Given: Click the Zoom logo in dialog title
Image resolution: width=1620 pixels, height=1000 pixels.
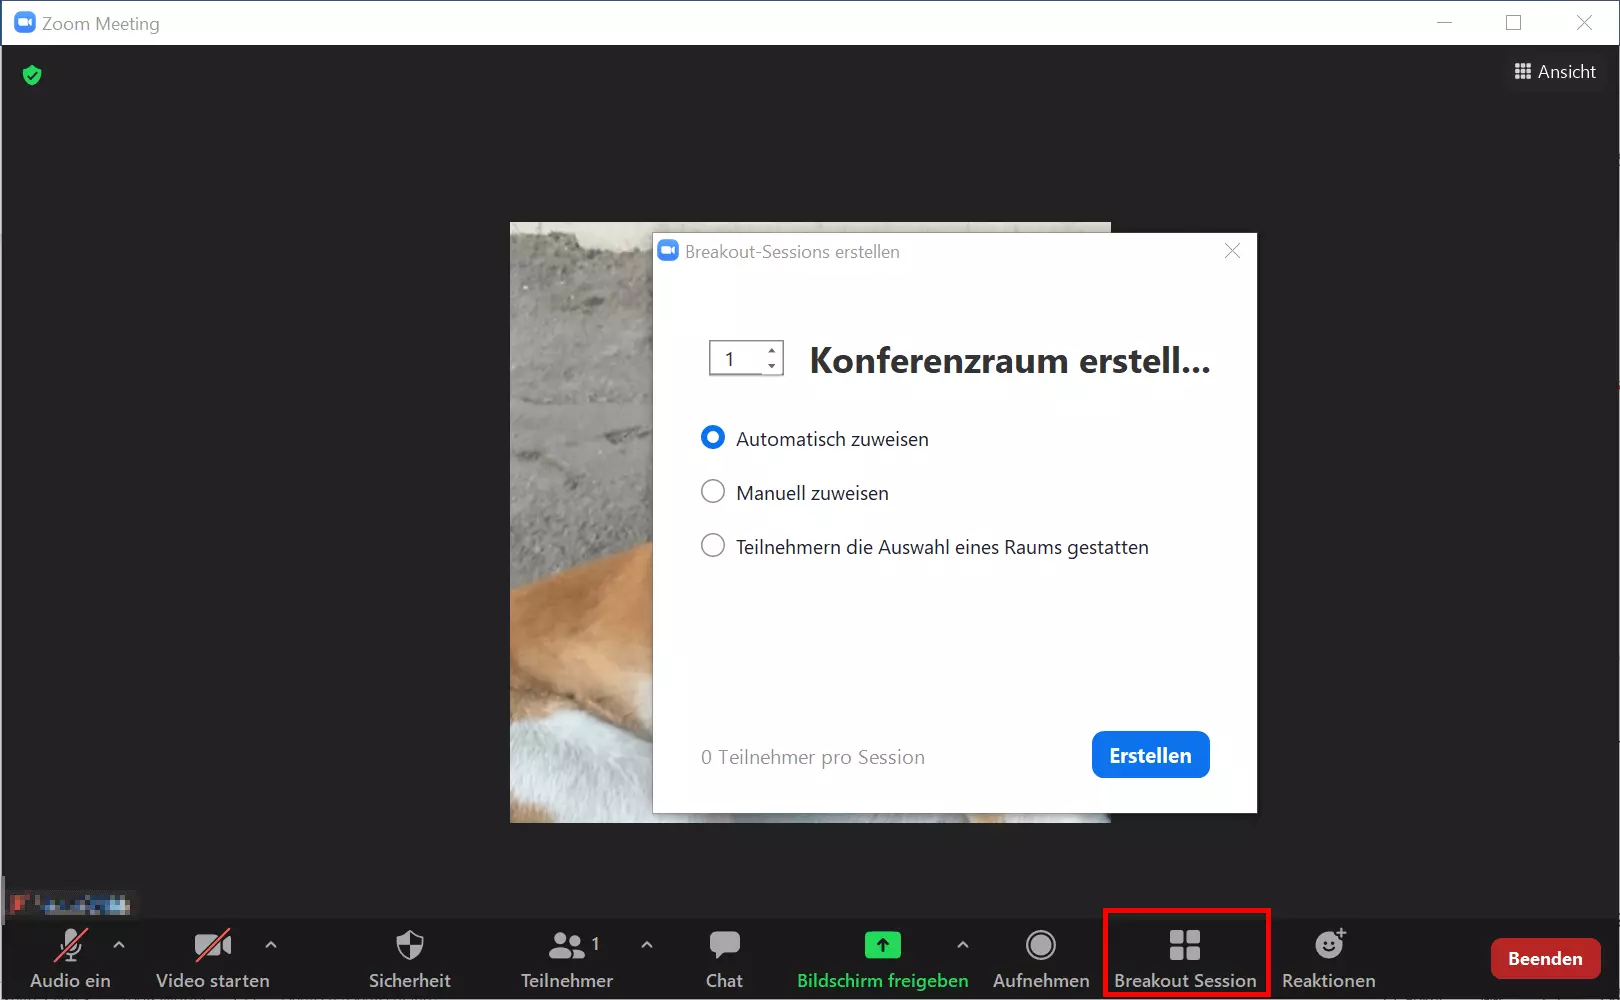Looking at the screenshot, I should coord(668,251).
